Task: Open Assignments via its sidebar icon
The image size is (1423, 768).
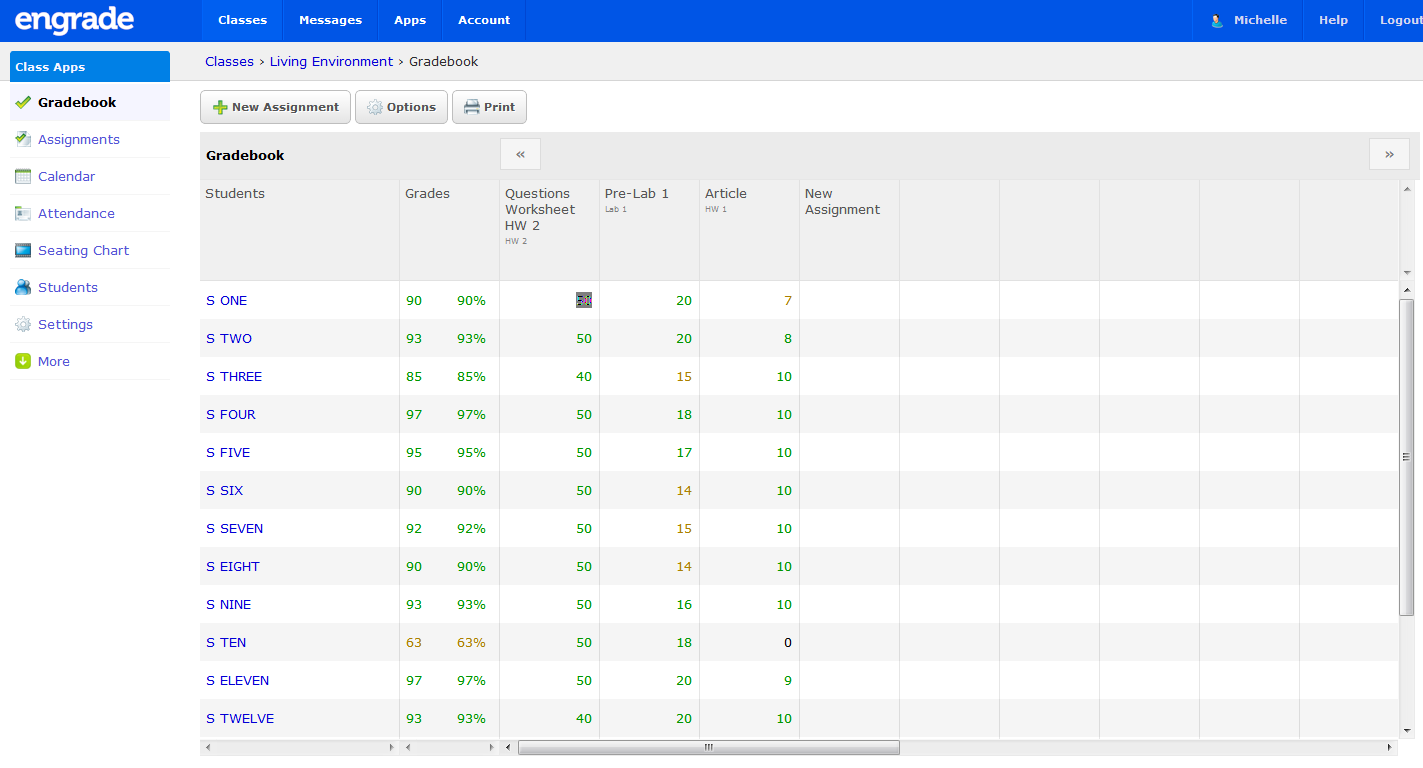Action: [x=23, y=139]
